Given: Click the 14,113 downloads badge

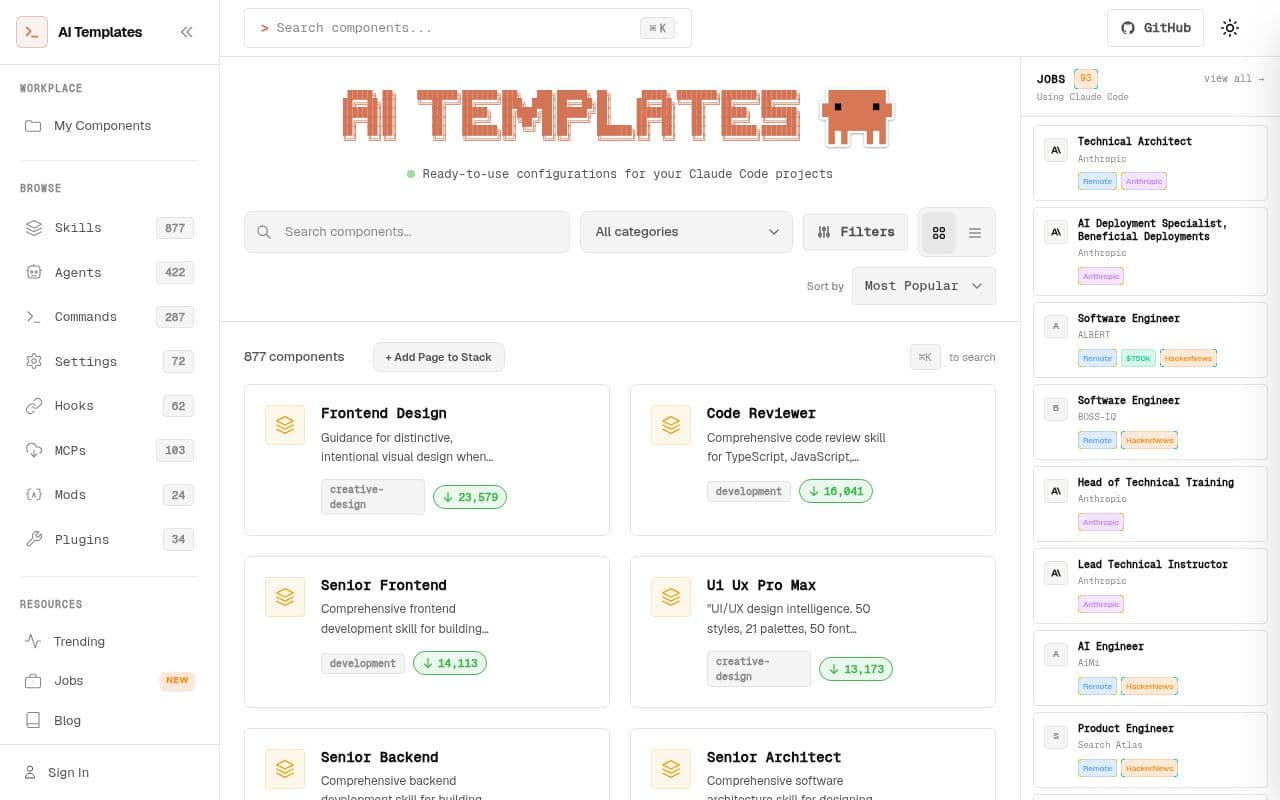Looking at the screenshot, I should pyautogui.click(x=450, y=663).
